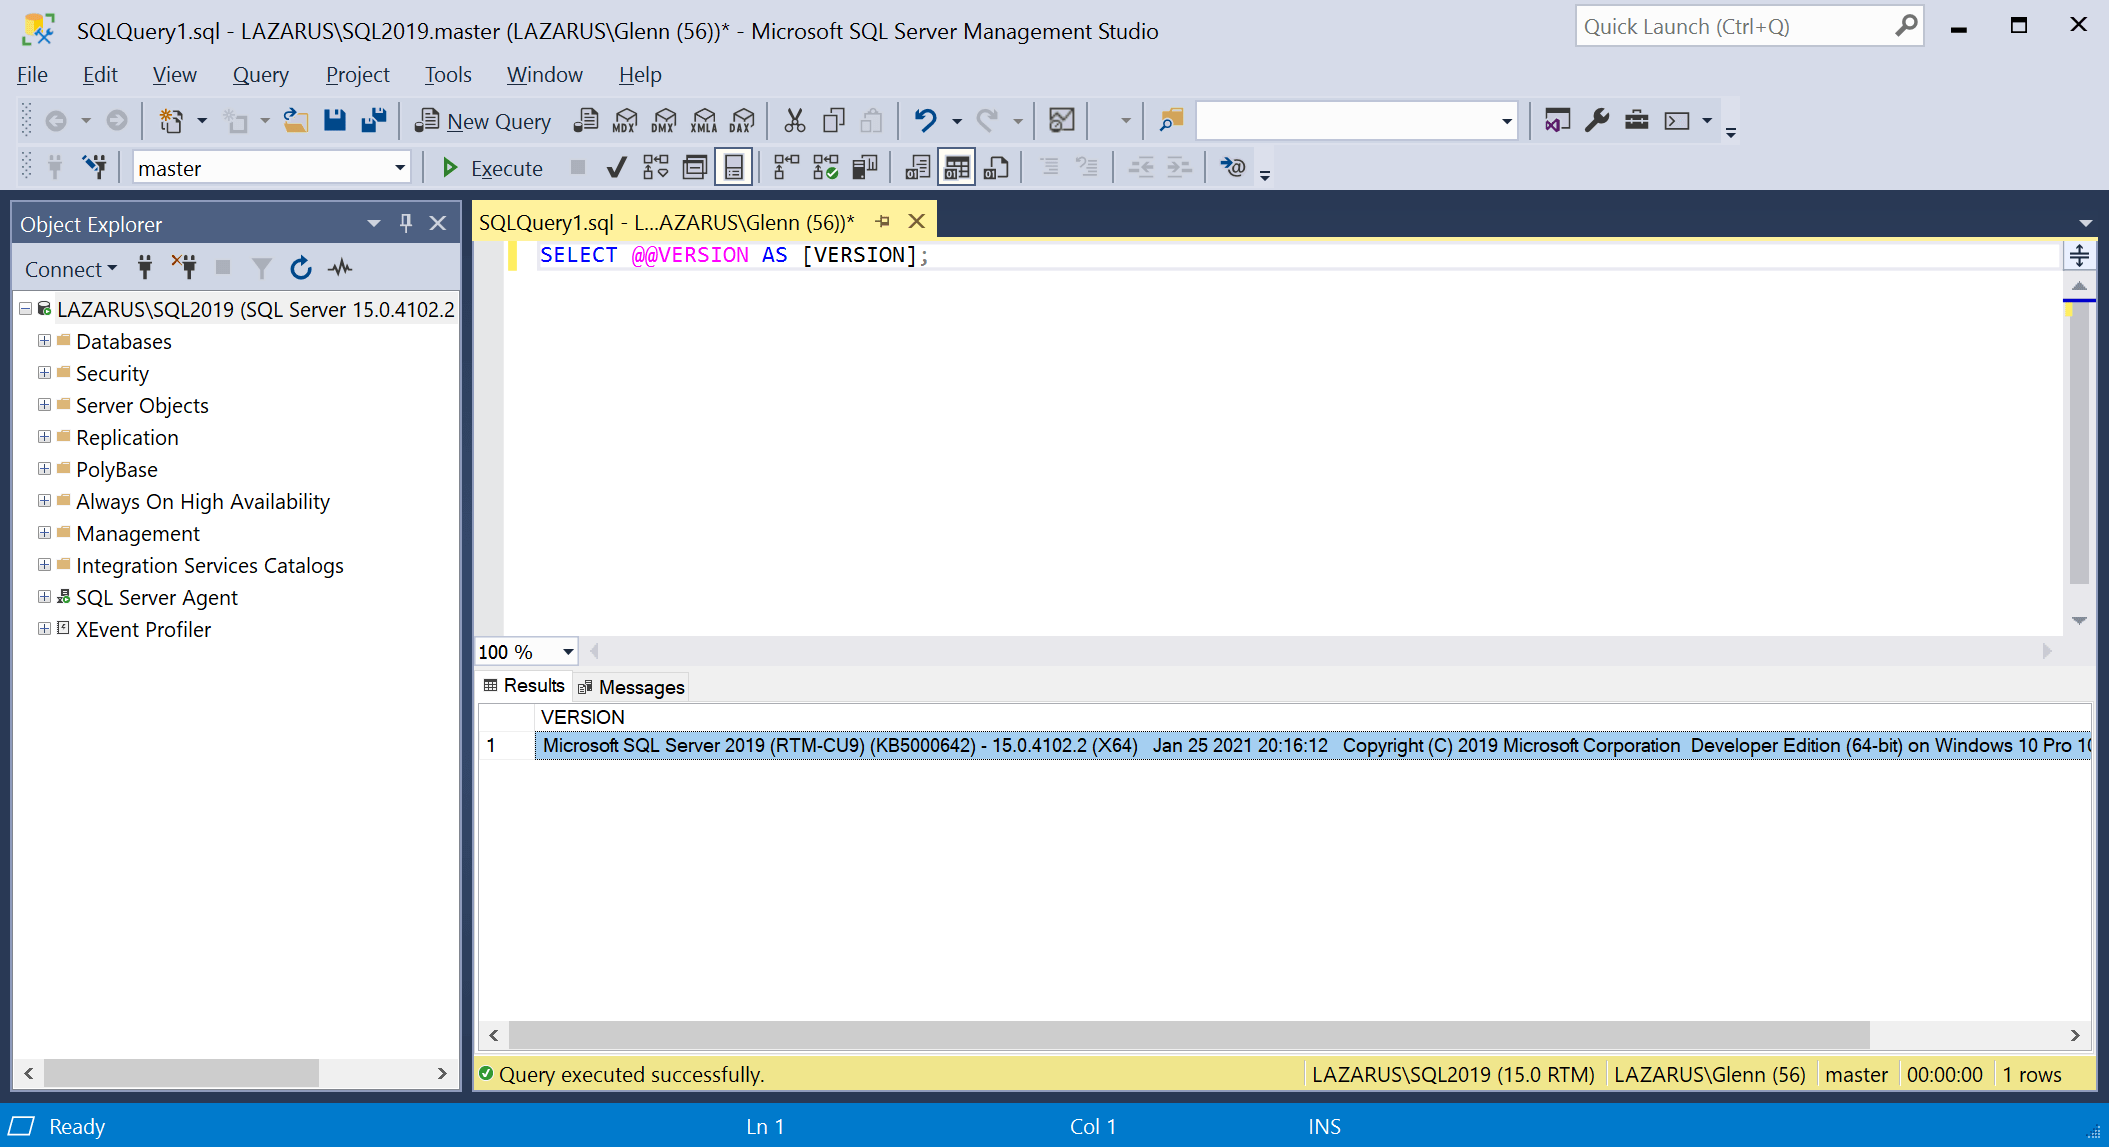Click the DAX query toolbar icon
2109x1147 pixels.
point(742,121)
